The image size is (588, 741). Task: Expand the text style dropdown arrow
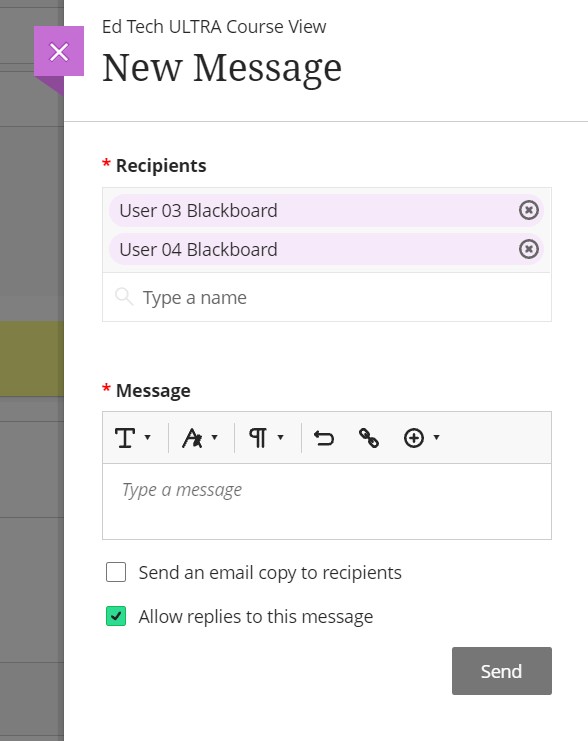coord(147,437)
